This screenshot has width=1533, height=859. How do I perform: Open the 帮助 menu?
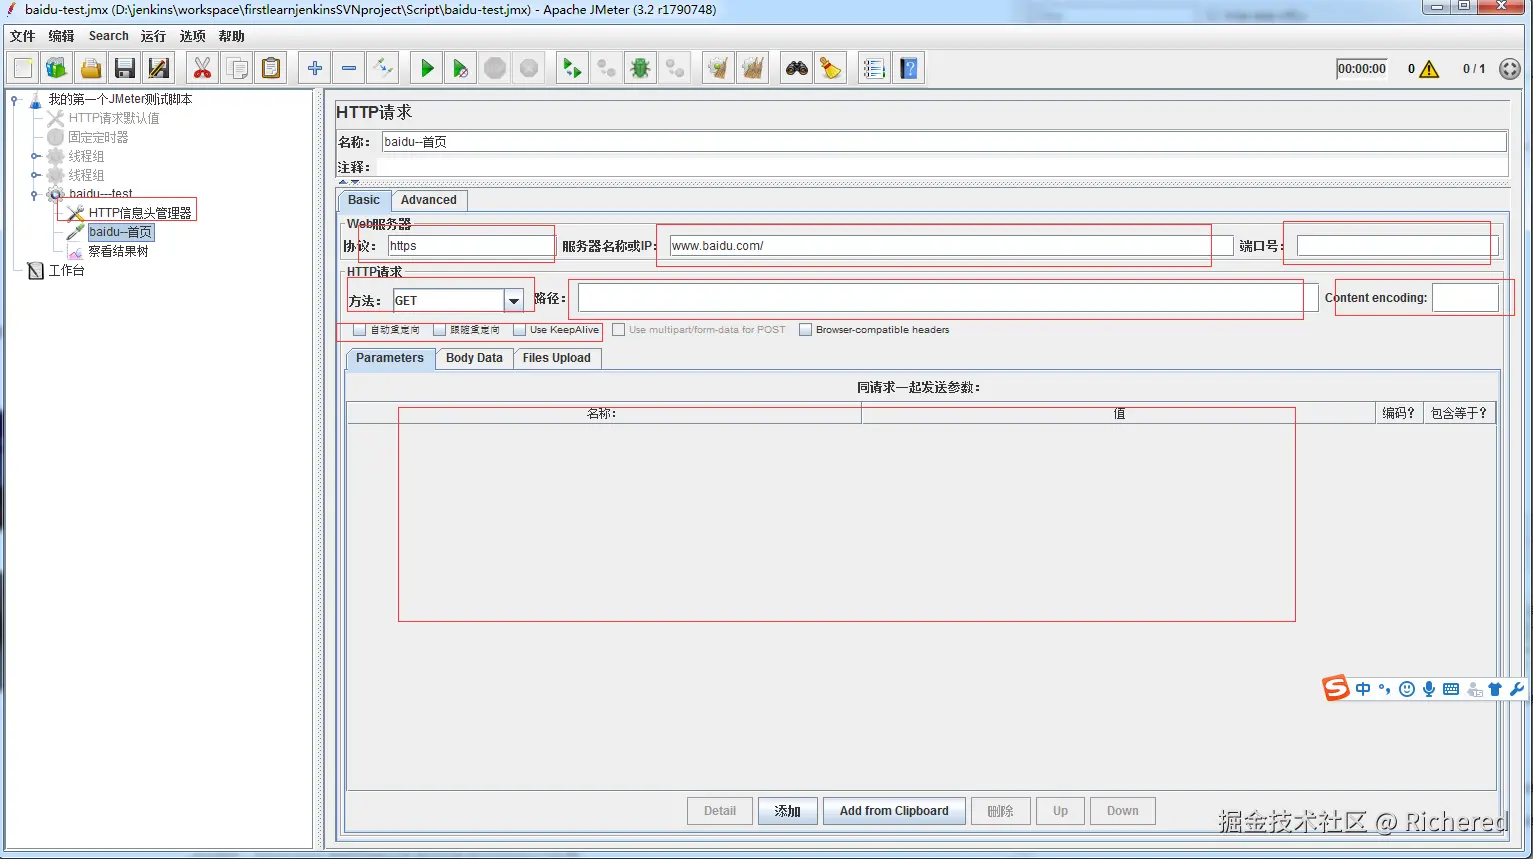(231, 36)
